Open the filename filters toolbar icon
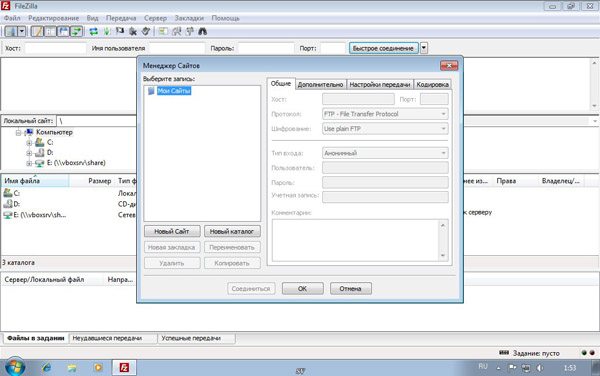 click(163, 31)
